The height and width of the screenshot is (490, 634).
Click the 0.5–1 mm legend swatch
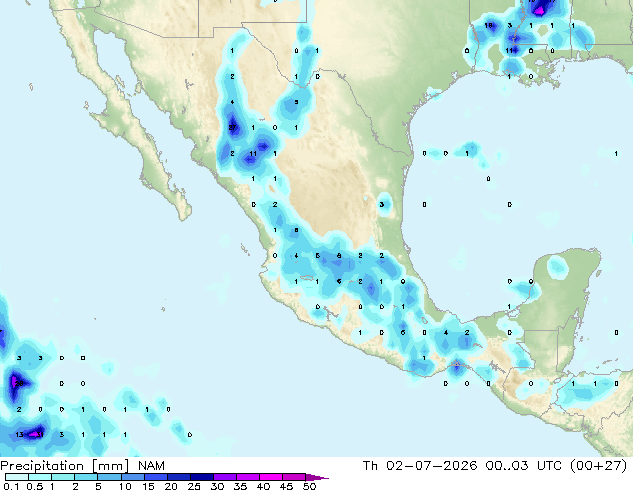point(40,477)
